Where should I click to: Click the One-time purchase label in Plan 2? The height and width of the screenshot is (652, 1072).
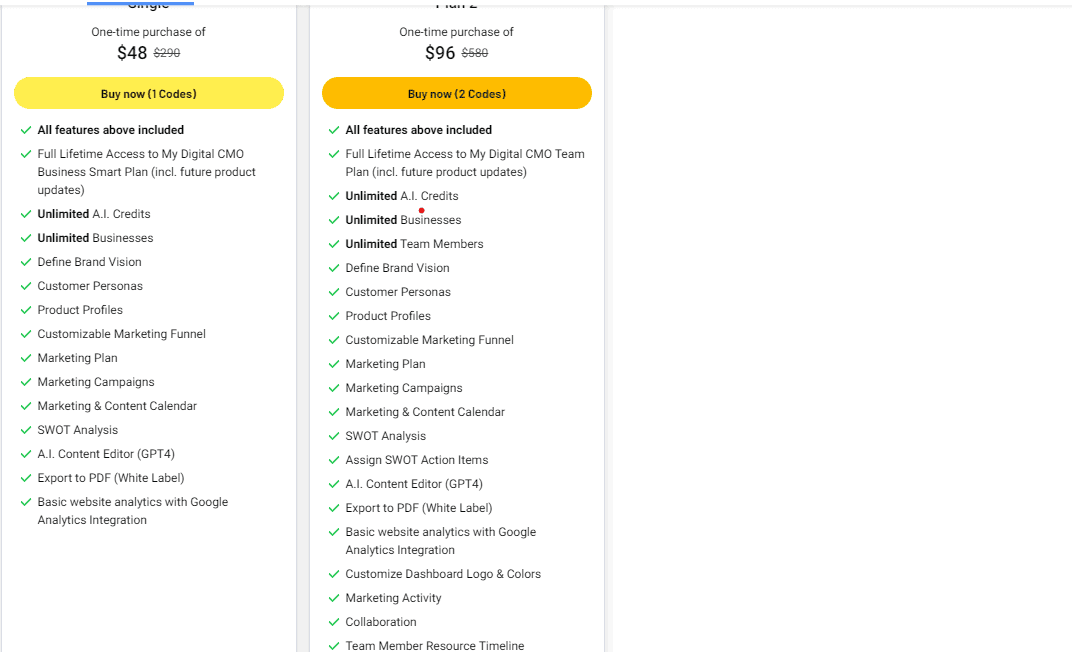(456, 32)
